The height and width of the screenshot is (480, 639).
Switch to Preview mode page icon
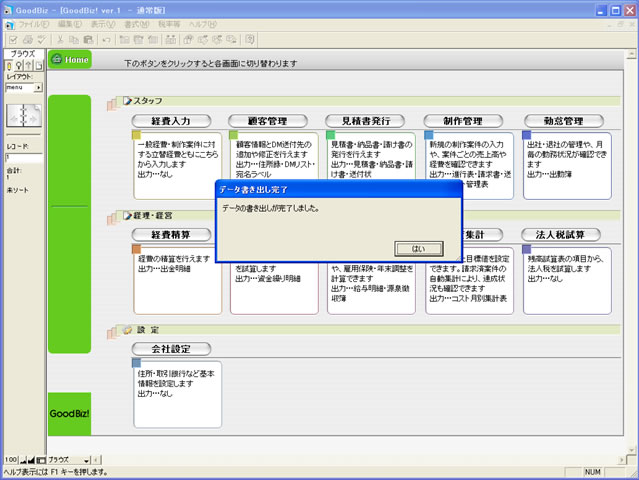point(40,64)
